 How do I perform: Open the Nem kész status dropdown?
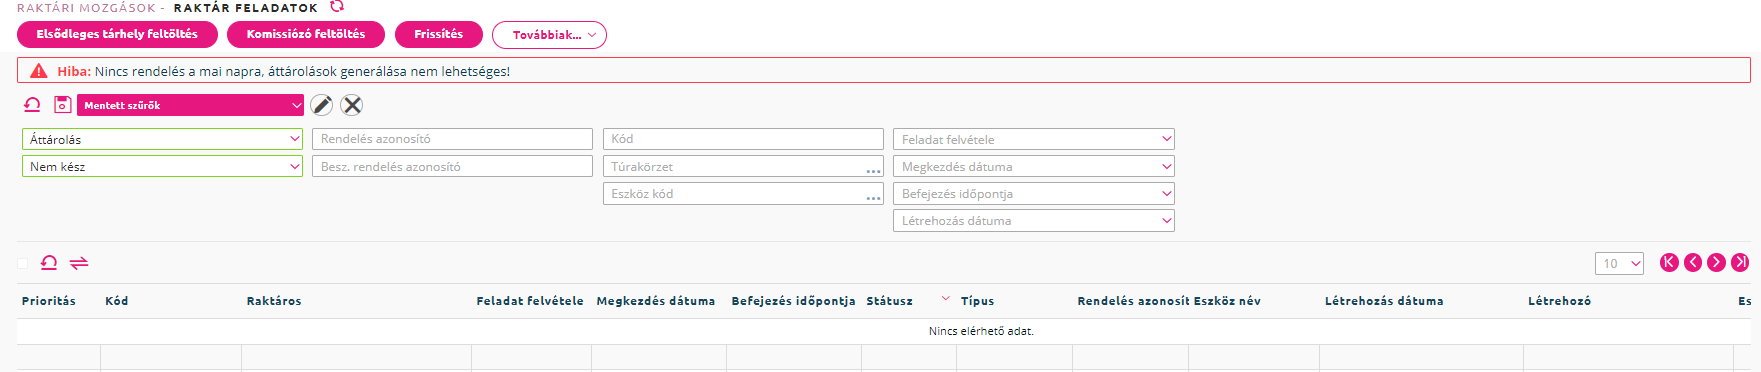tap(162, 166)
